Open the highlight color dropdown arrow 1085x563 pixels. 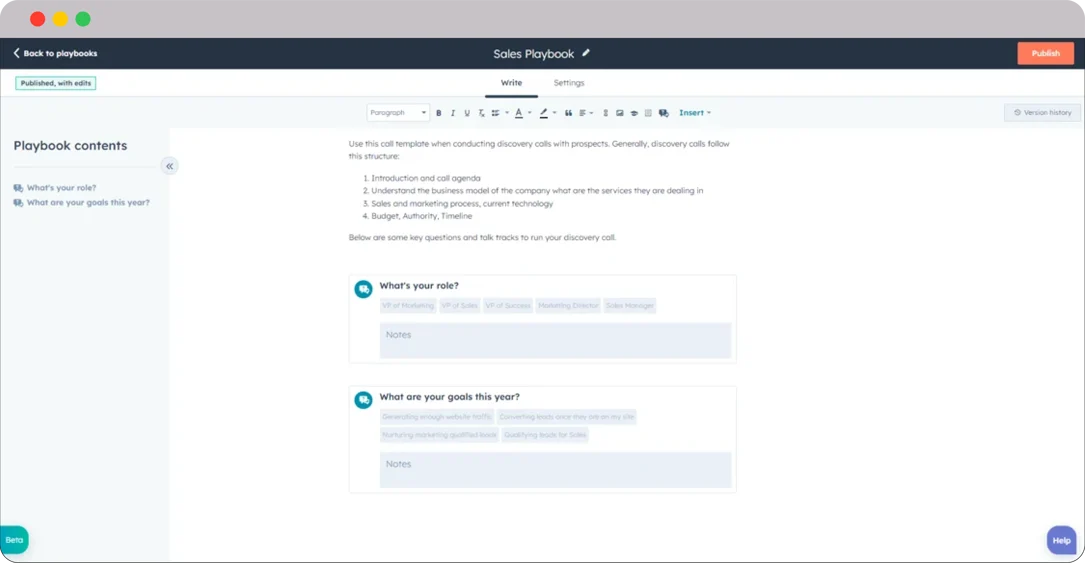click(554, 113)
